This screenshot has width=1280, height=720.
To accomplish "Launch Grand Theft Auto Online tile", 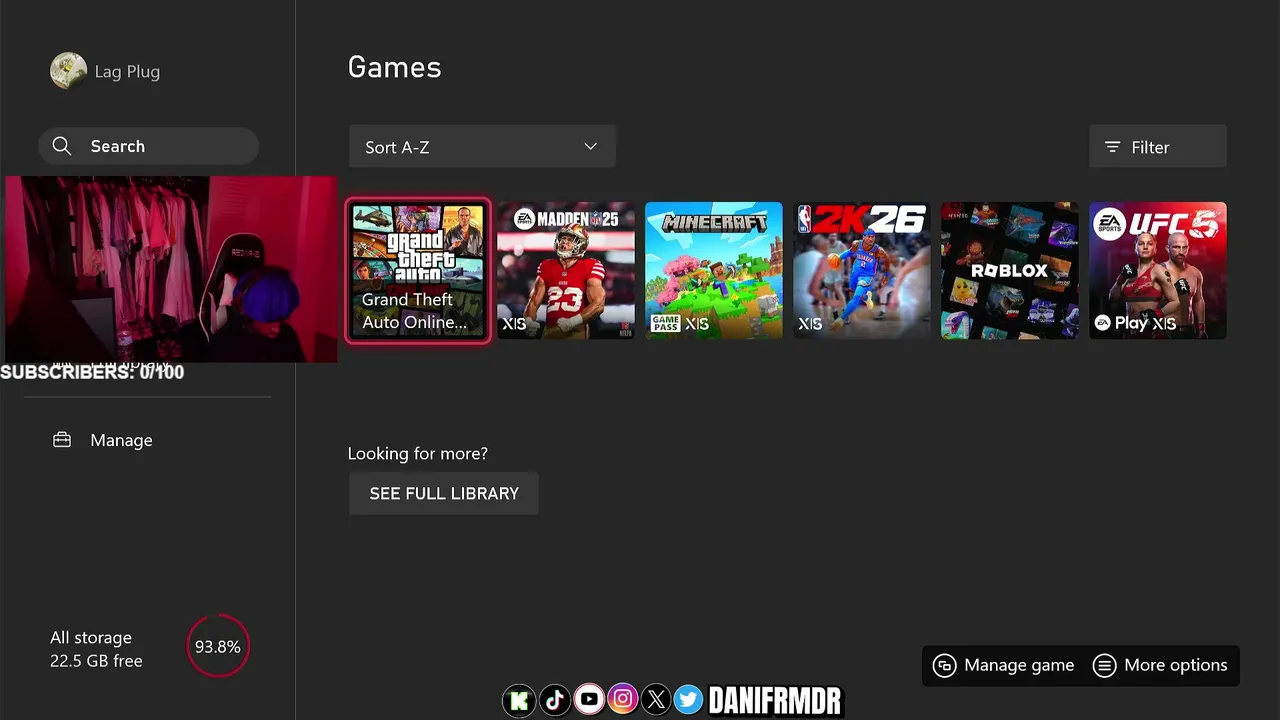I will (418, 270).
